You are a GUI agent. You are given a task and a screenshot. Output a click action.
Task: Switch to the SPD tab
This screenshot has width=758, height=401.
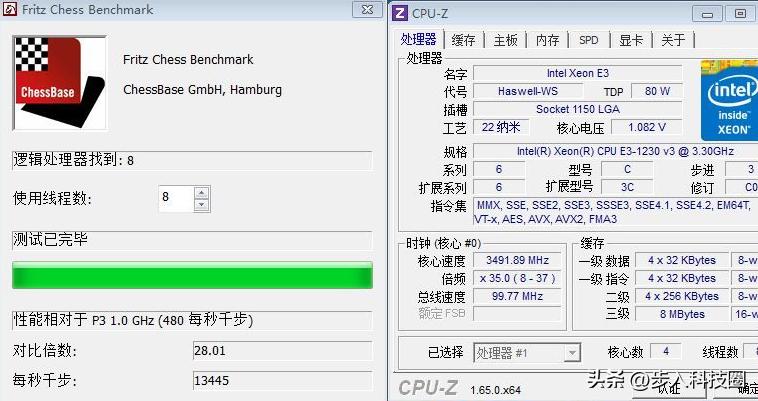589,40
